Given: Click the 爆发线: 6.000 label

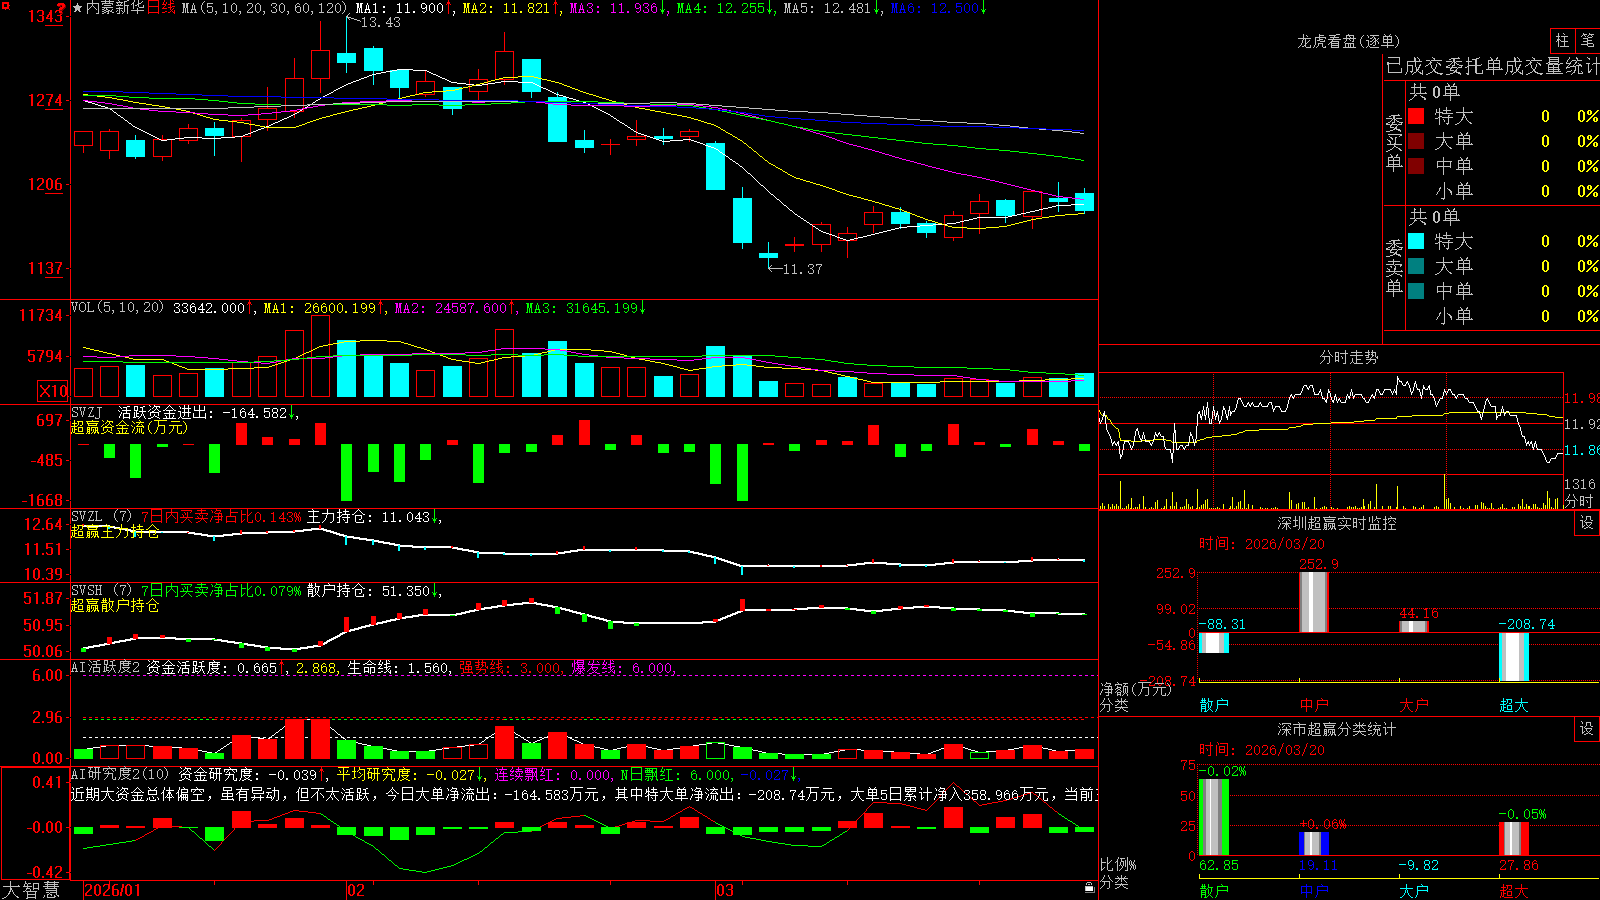Looking at the screenshot, I should tap(623, 668).
